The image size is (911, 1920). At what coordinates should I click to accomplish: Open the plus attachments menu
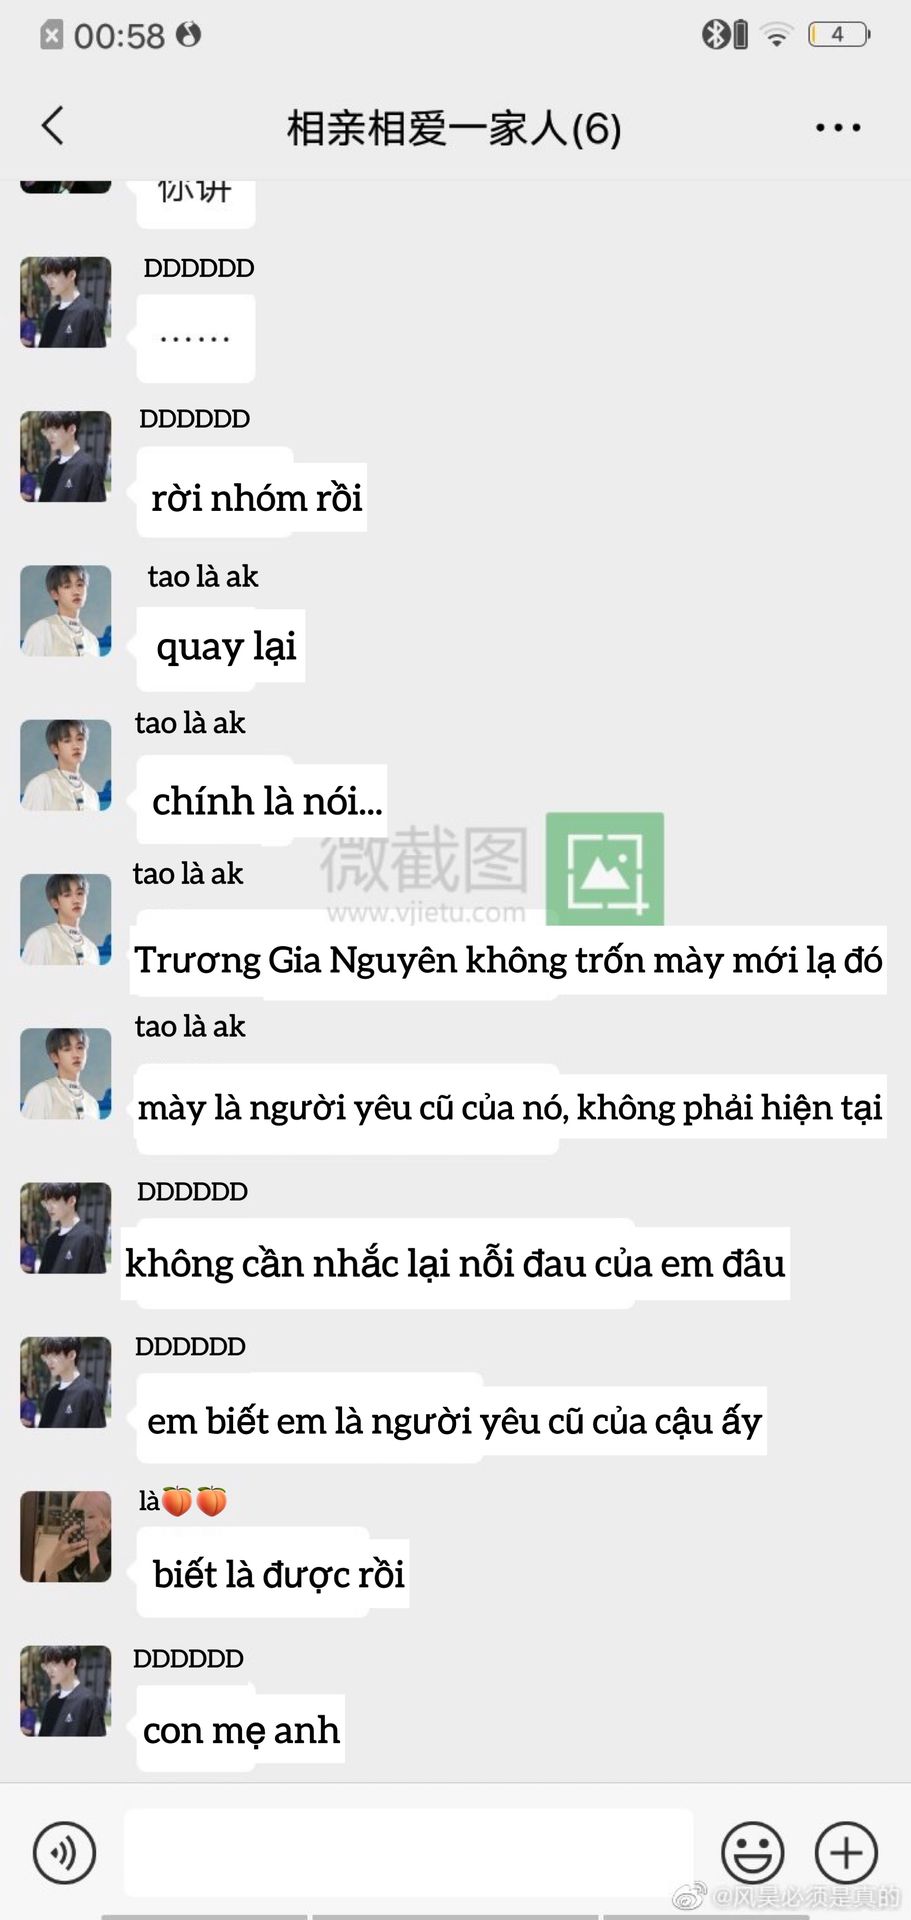(x=847, y=1853)
